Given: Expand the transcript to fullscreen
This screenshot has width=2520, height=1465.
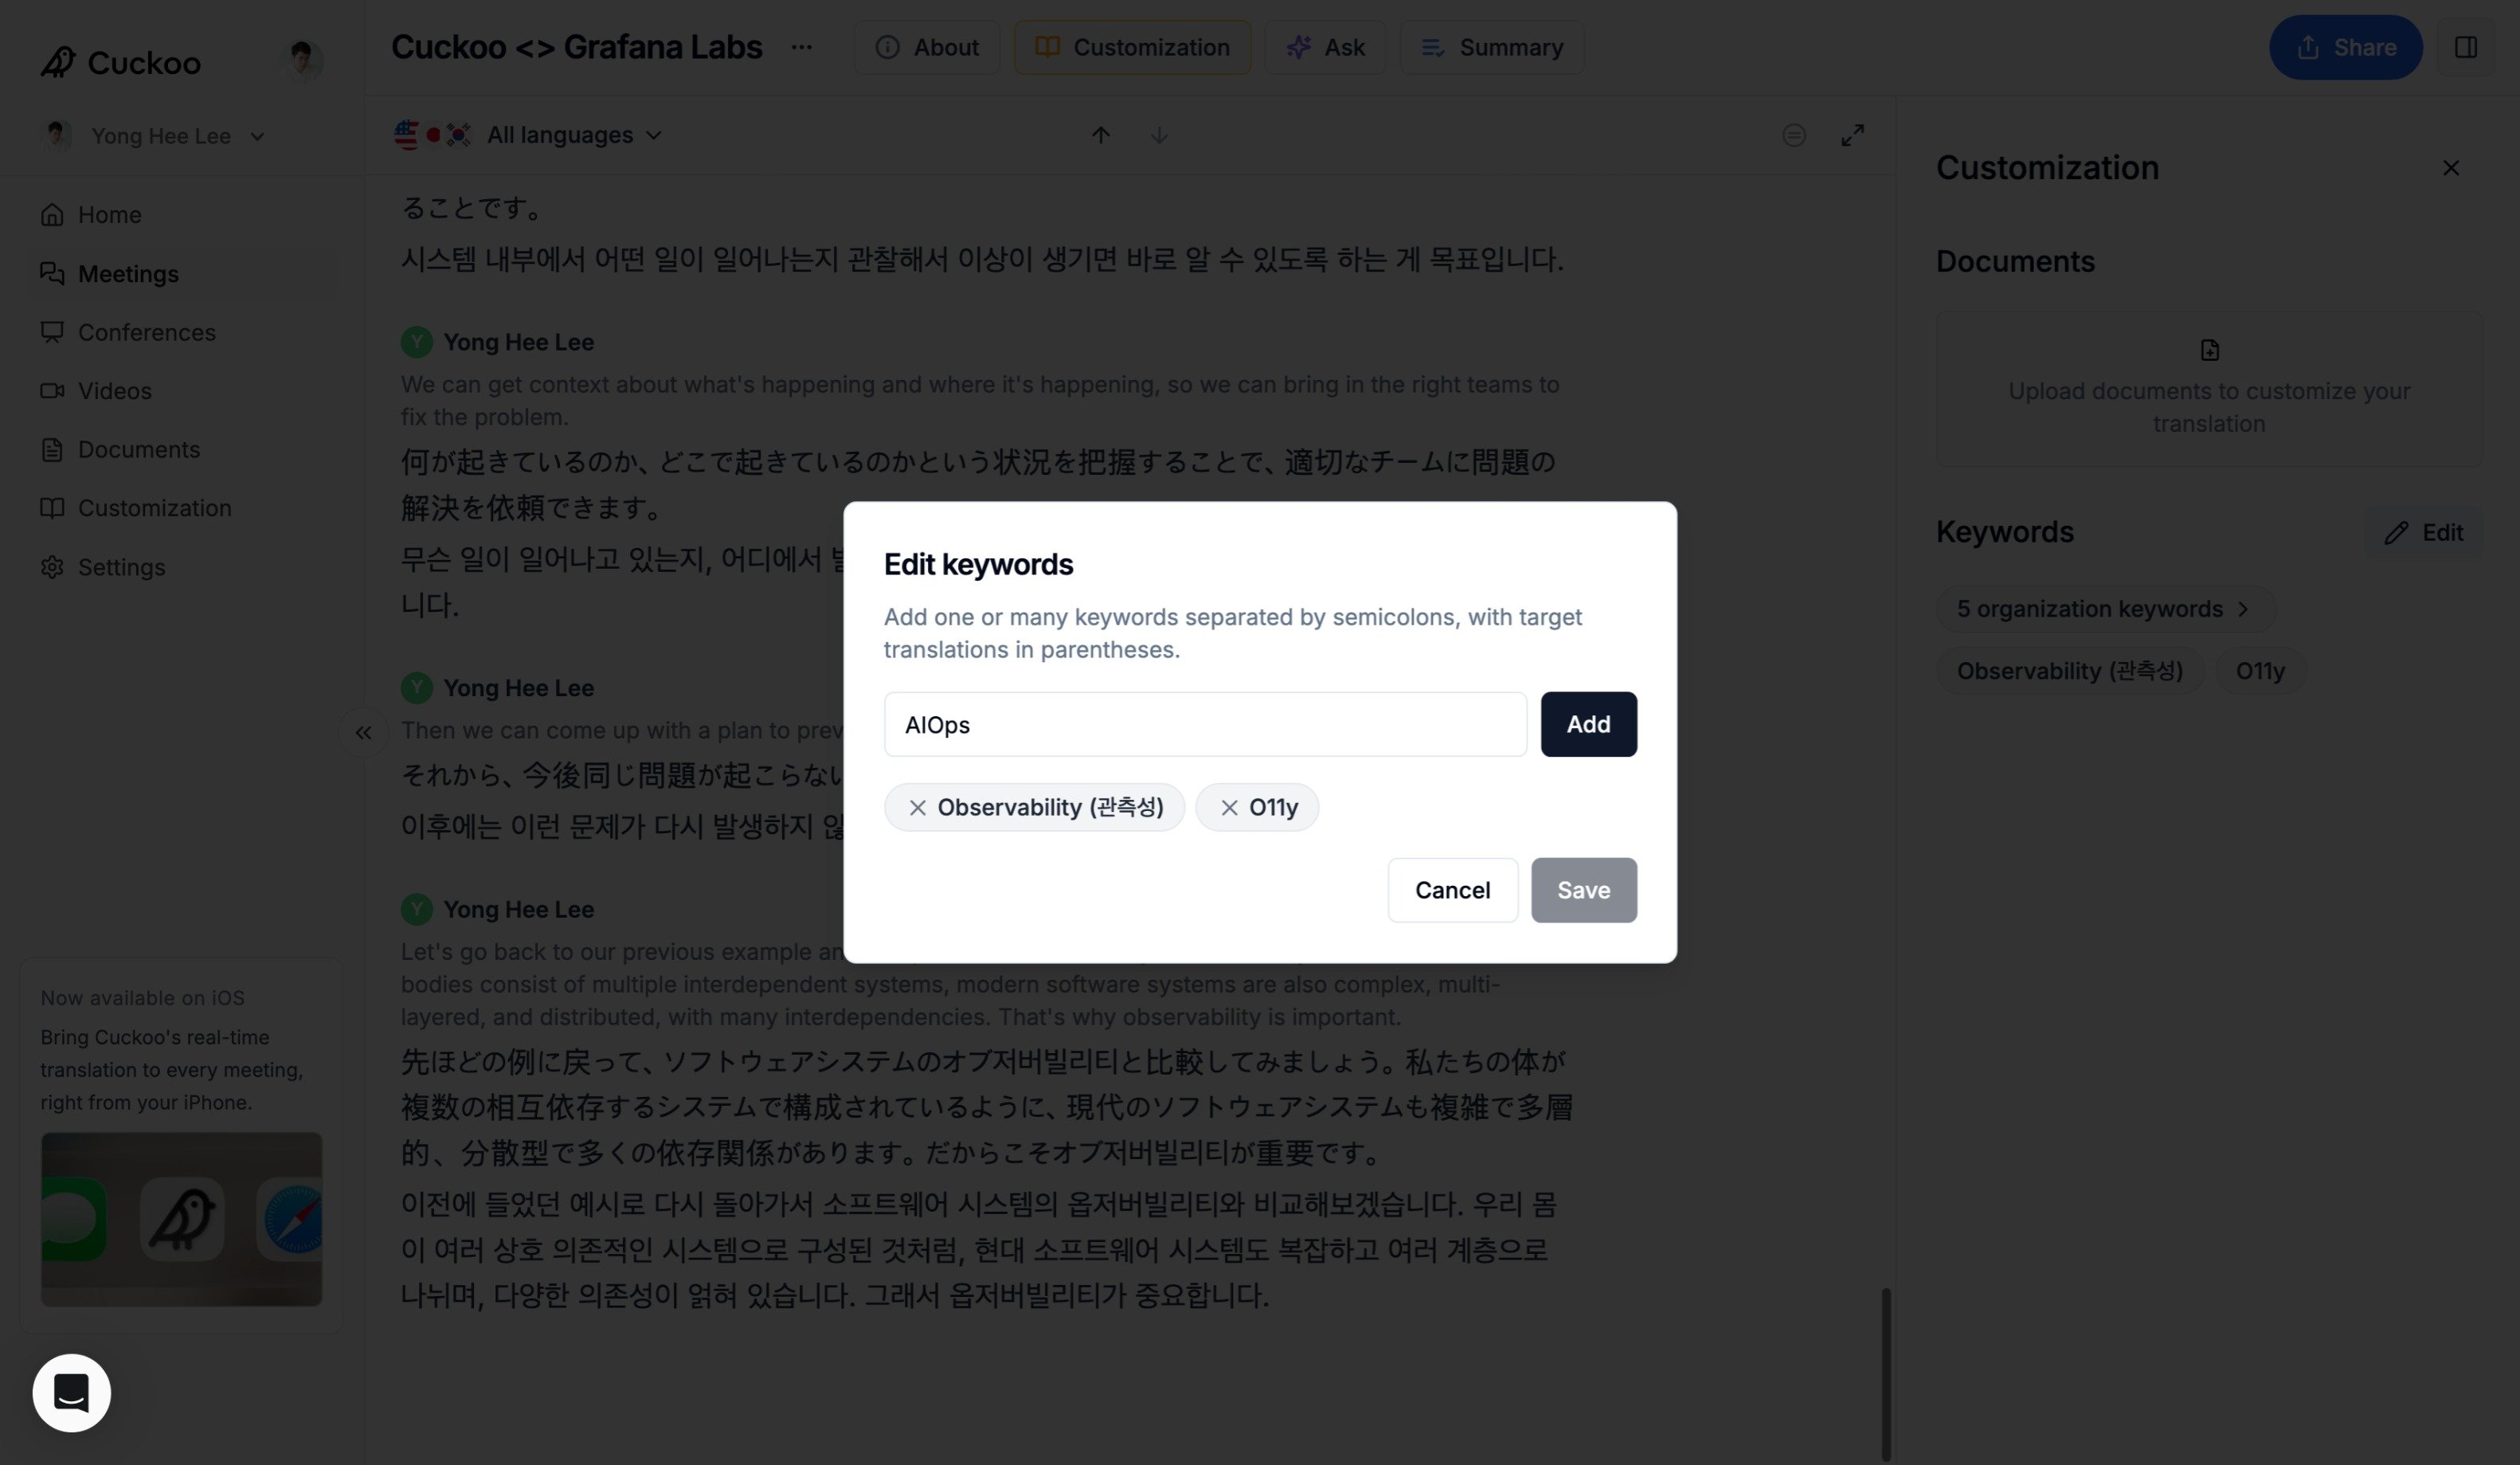Looking at the screenshot, I should (1852, 135).
